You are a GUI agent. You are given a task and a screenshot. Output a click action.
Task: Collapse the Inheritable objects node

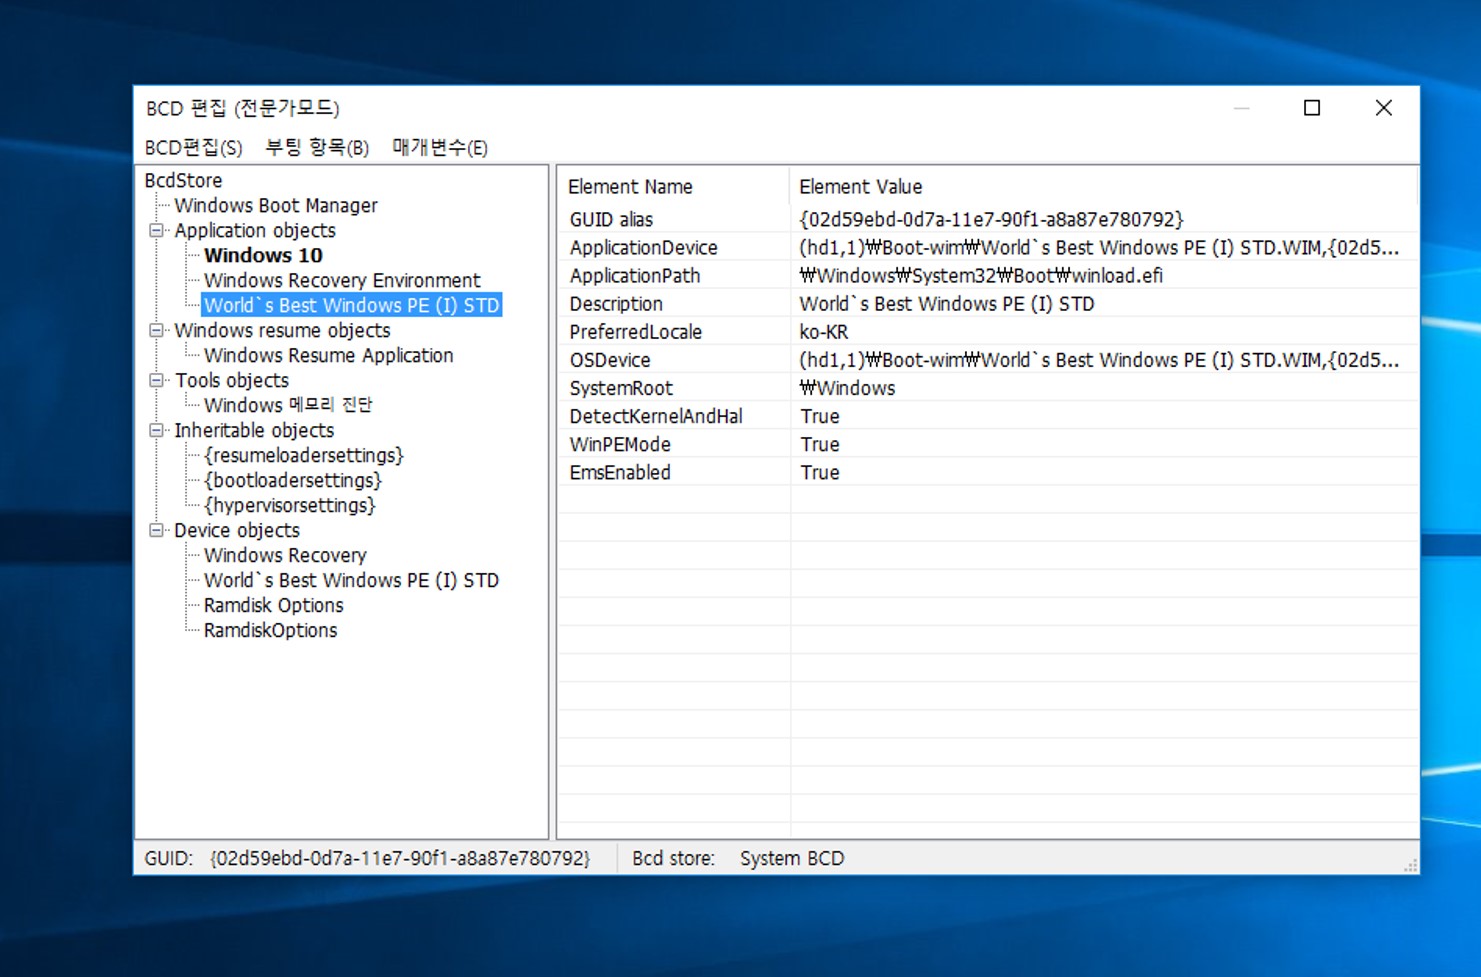(157, 431)
